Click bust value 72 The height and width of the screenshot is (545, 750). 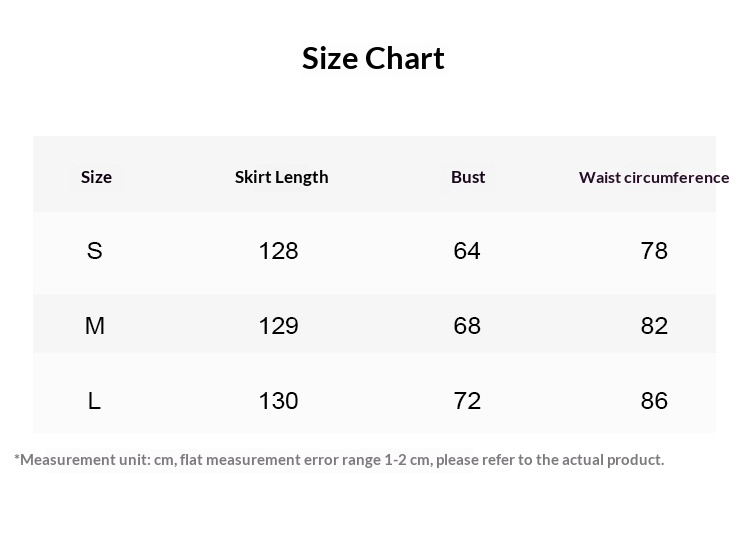click(x=467, y=401)
